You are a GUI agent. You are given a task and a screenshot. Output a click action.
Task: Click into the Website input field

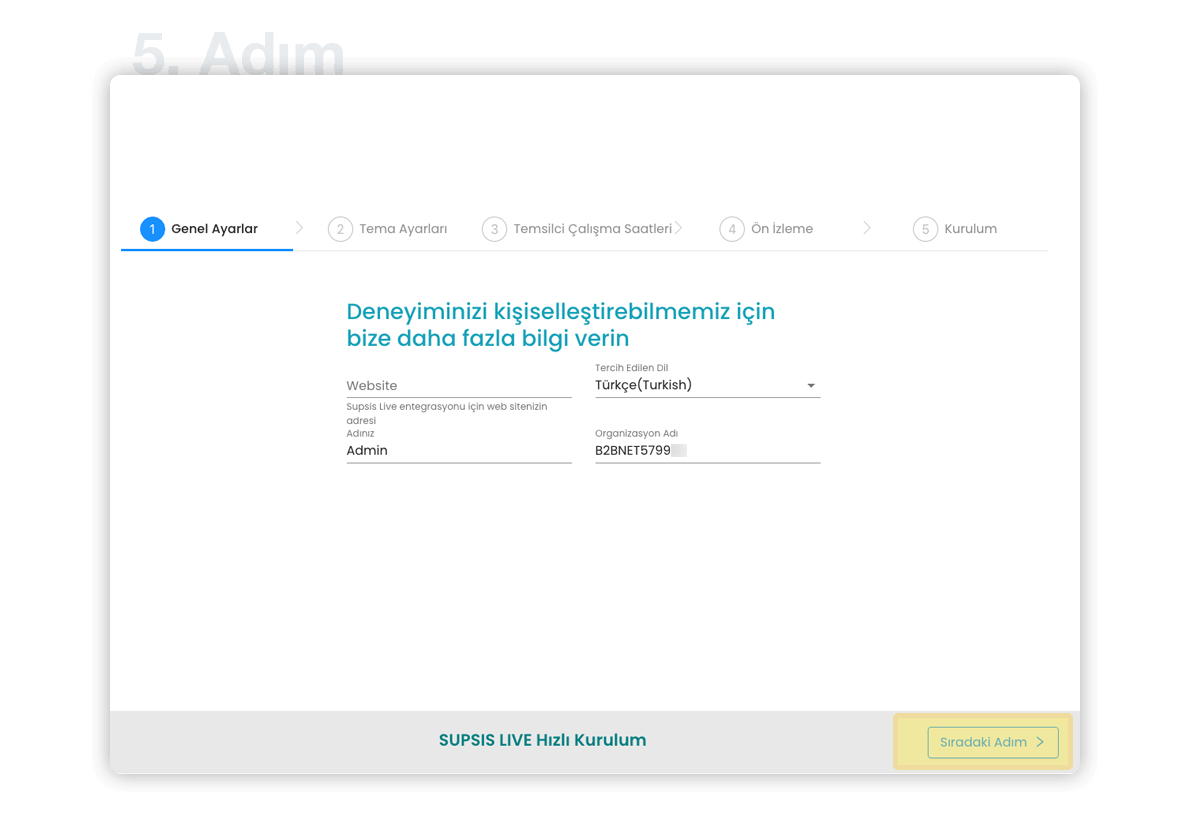(x=459, y=386)
